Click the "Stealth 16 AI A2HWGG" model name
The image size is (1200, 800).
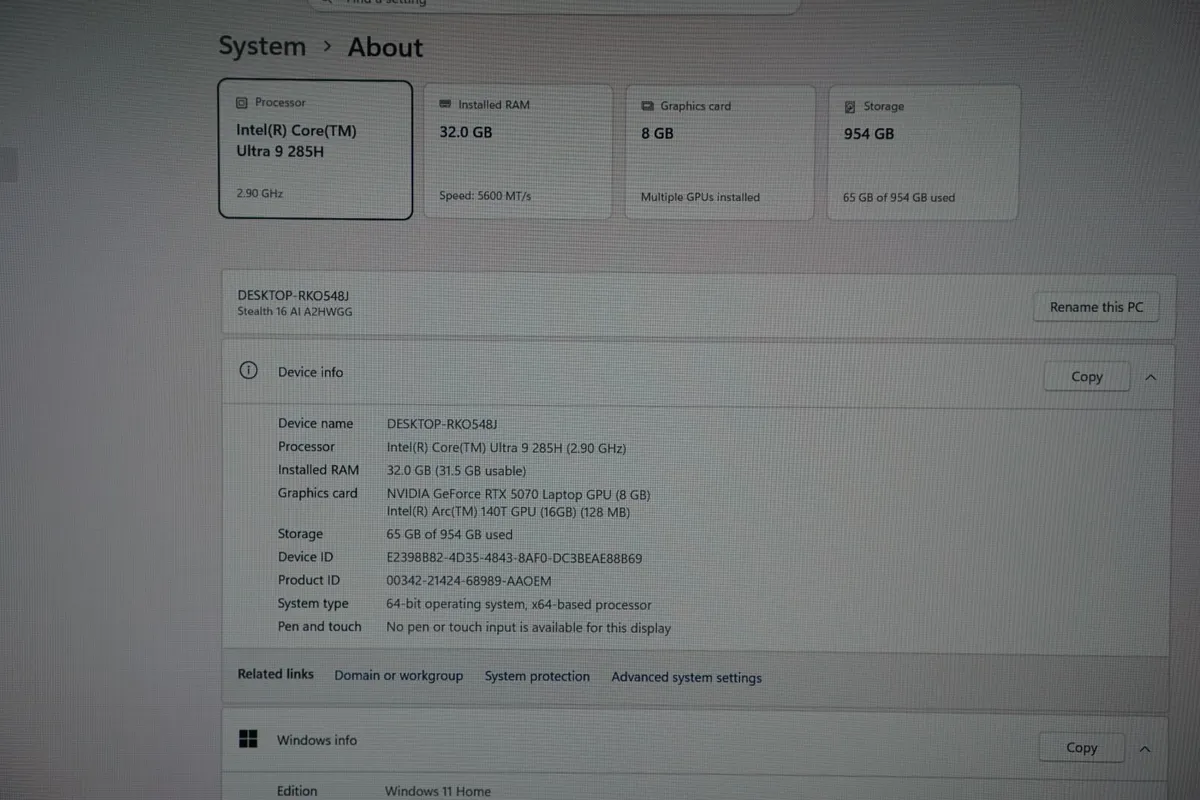(295, 311)
